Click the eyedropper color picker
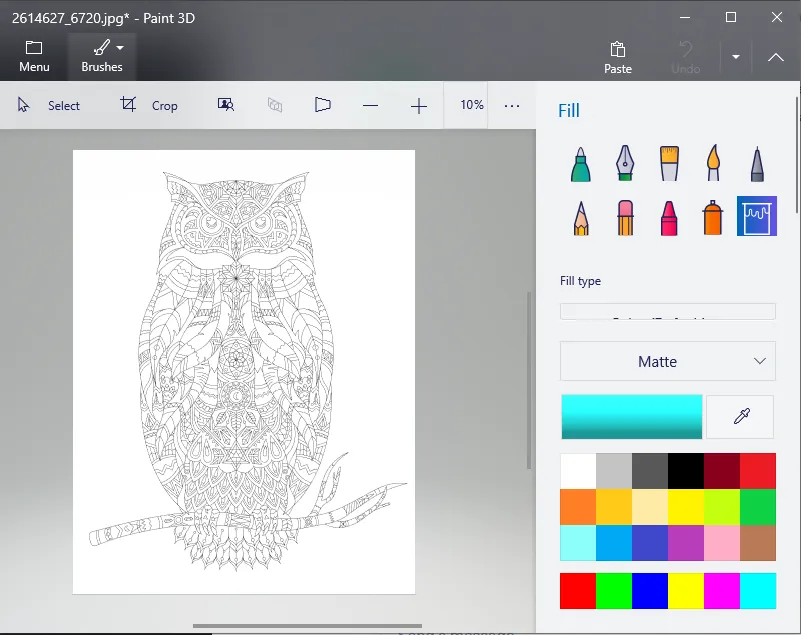The width and height of the screenshot is (801, 635). (x=740, y=417)
